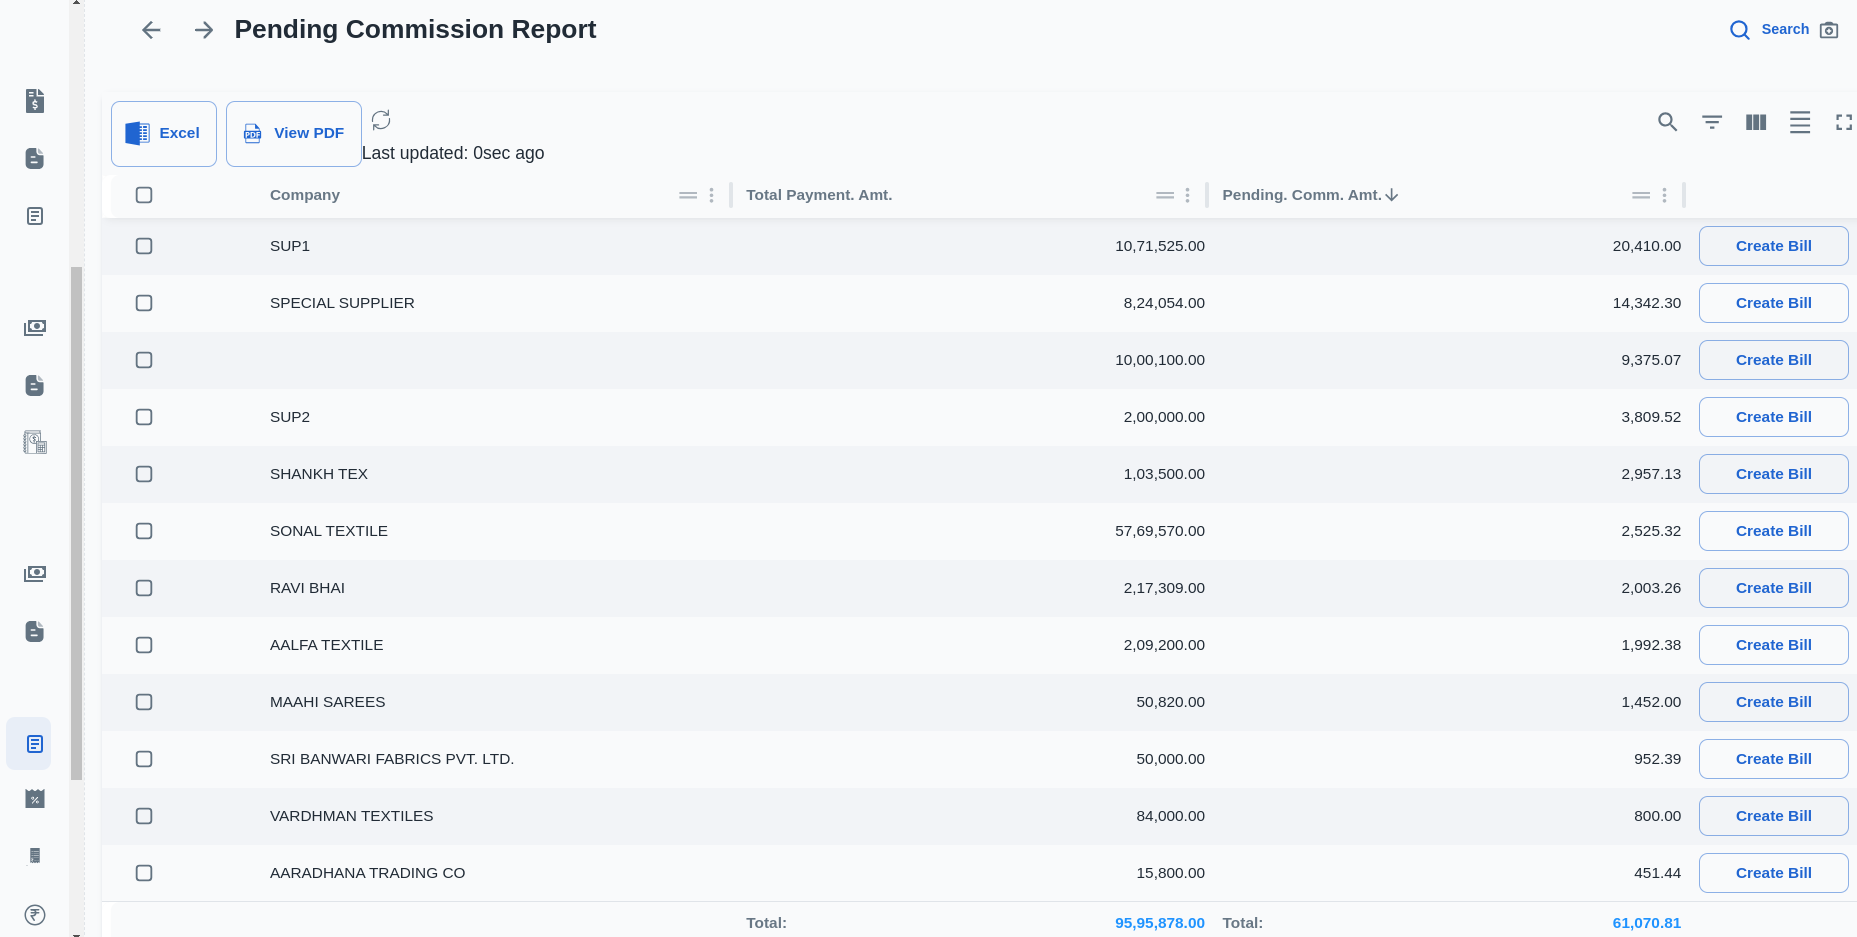Image resolution: width=1857 pixels, height=937 pixels.
Task: Open the Company column options menu
Action: [711, 195]
